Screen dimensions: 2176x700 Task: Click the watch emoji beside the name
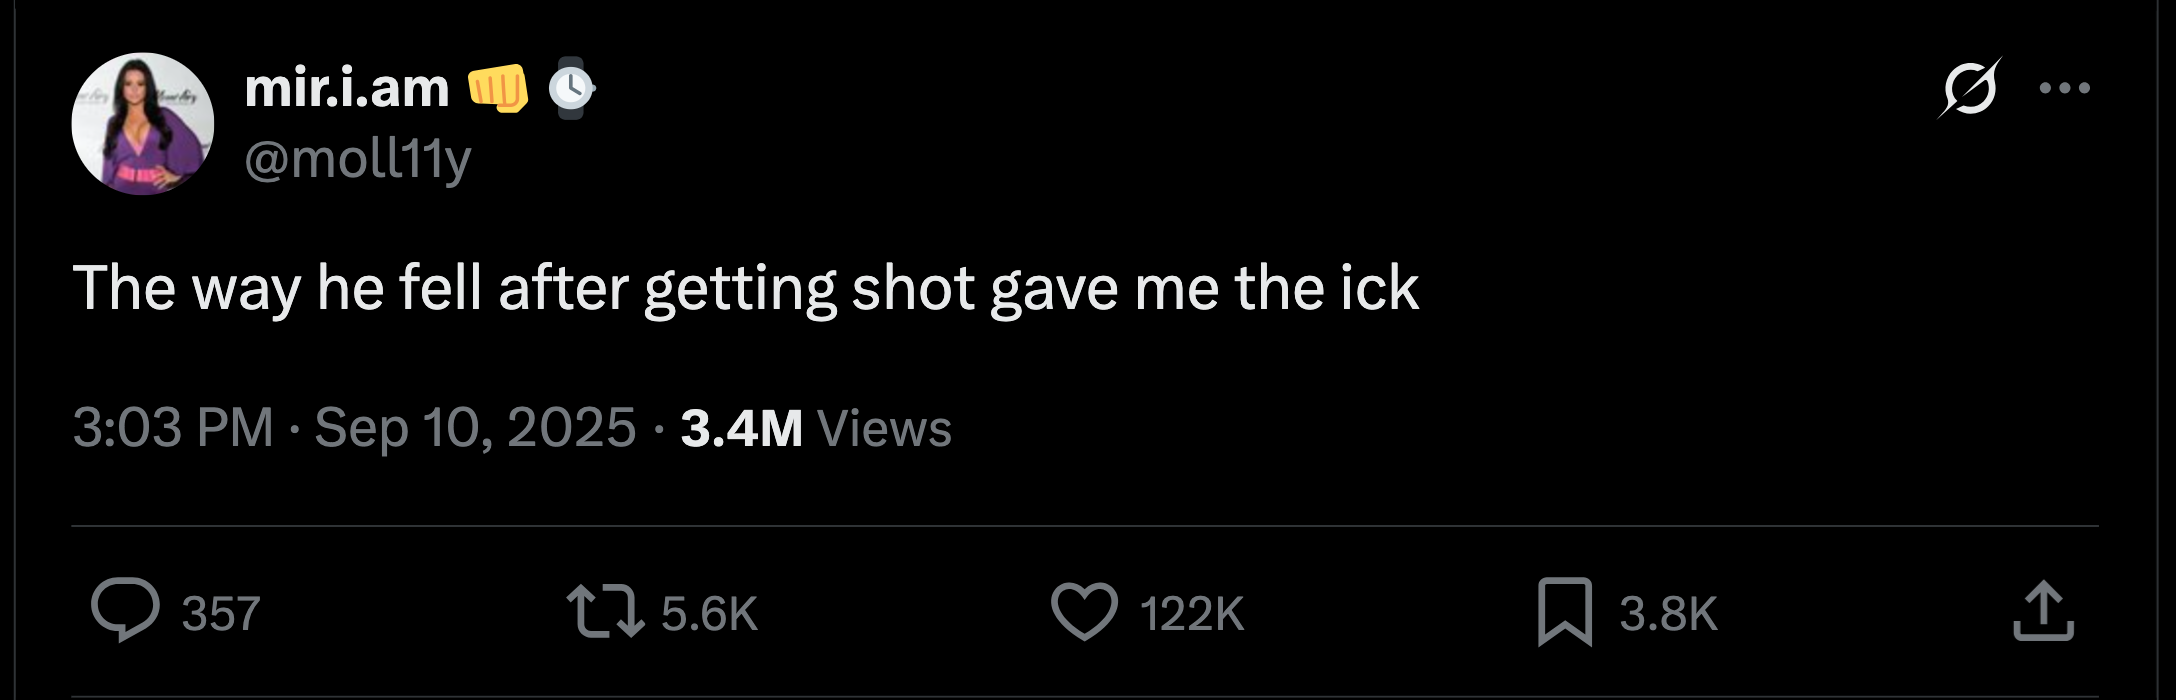point(571,88)
